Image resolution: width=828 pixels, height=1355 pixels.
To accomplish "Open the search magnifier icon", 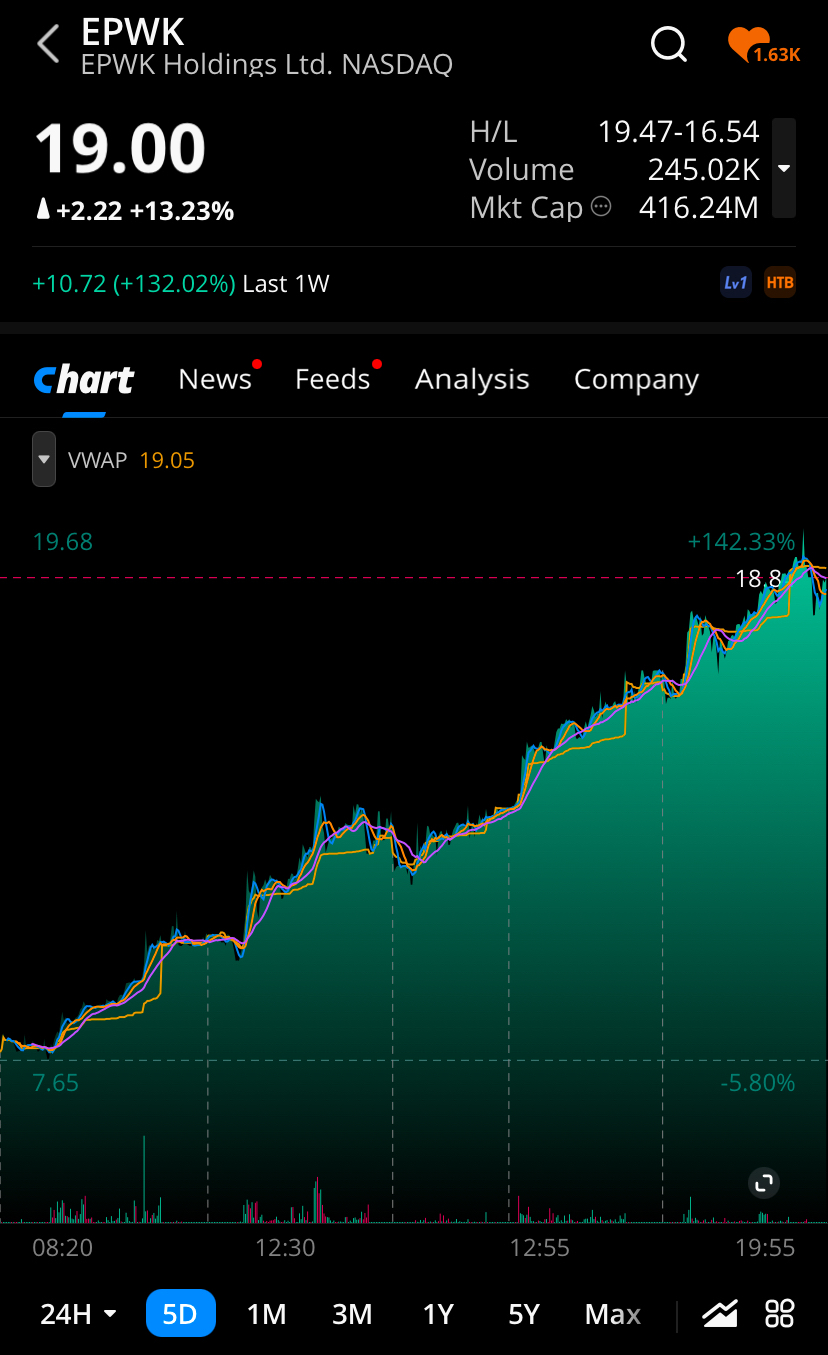I will (668, 43).
